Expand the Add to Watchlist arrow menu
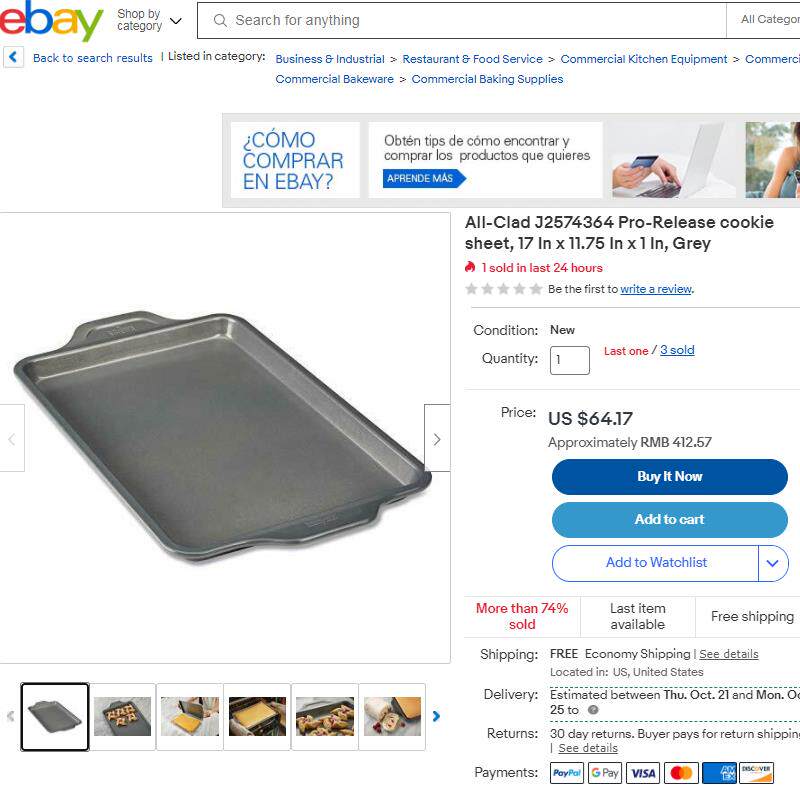 pyautogui.click(x=773, y=563)
